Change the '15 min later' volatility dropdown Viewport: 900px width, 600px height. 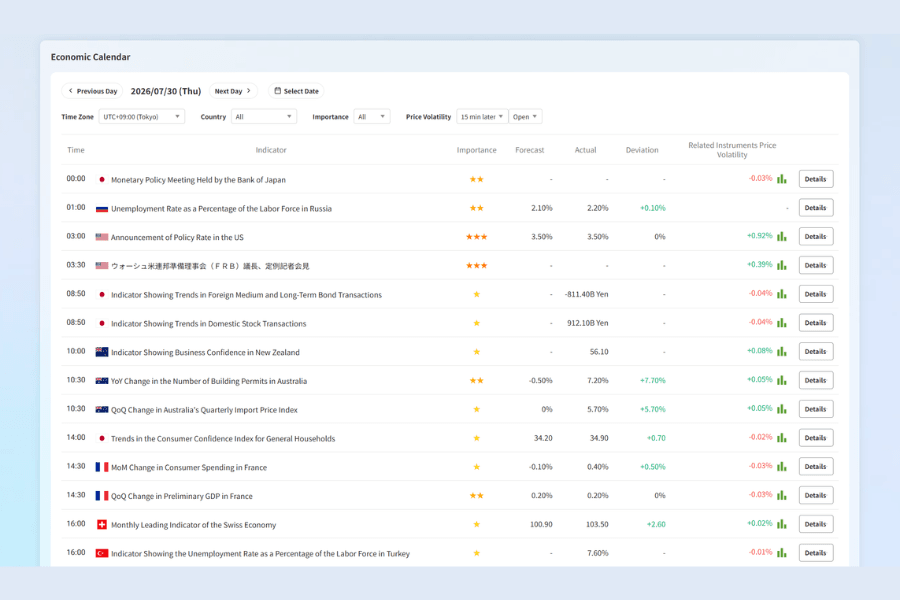click(482, 117)
